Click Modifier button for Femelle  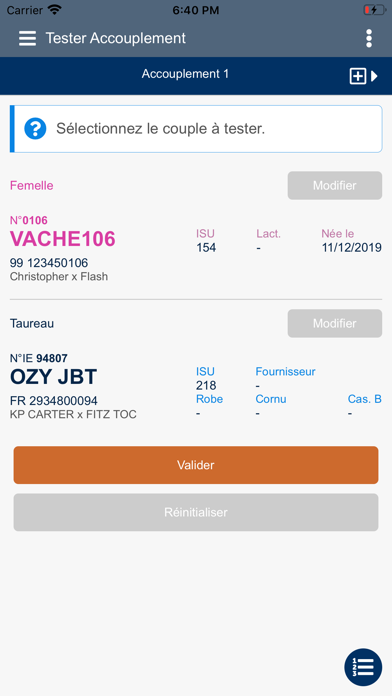point(335,186)
